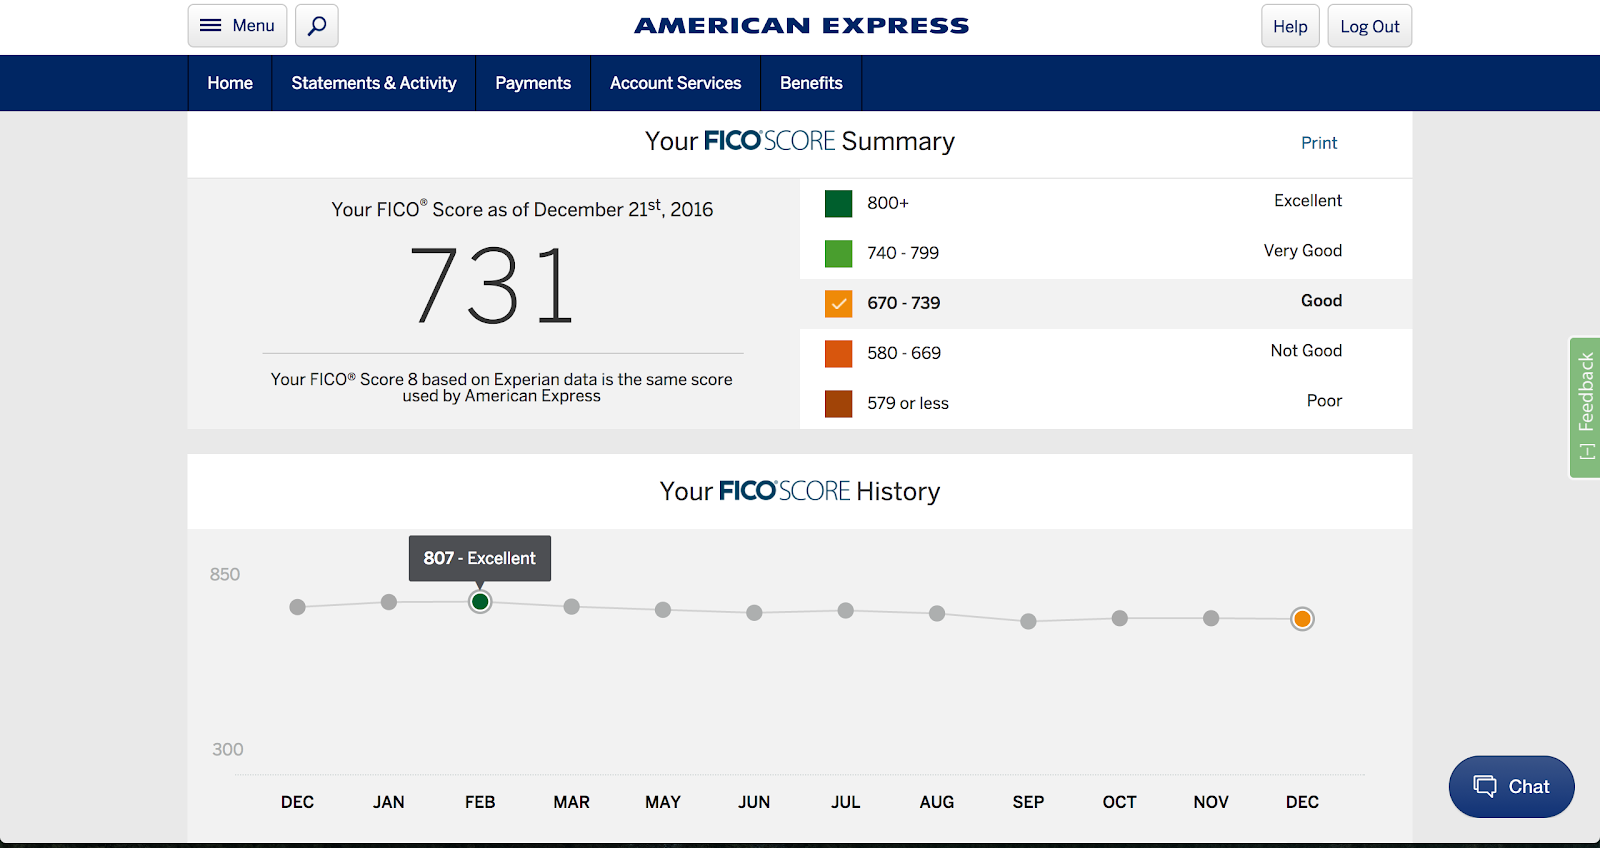Click the FEB month axis label

tap(480, 802)
